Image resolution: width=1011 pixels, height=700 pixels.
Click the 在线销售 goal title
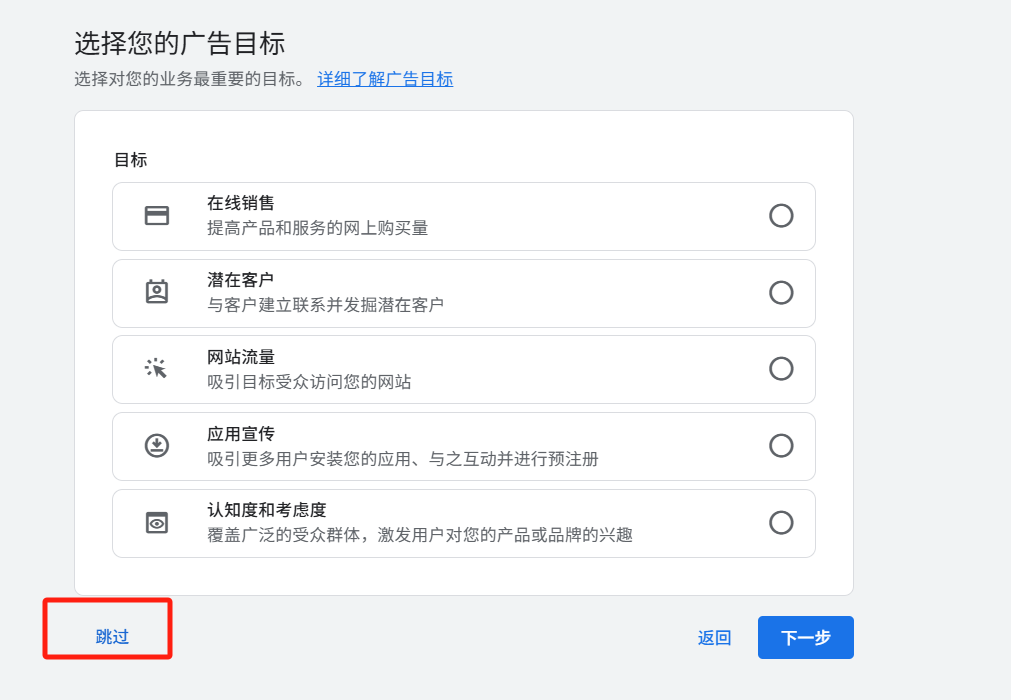point(240,203)
